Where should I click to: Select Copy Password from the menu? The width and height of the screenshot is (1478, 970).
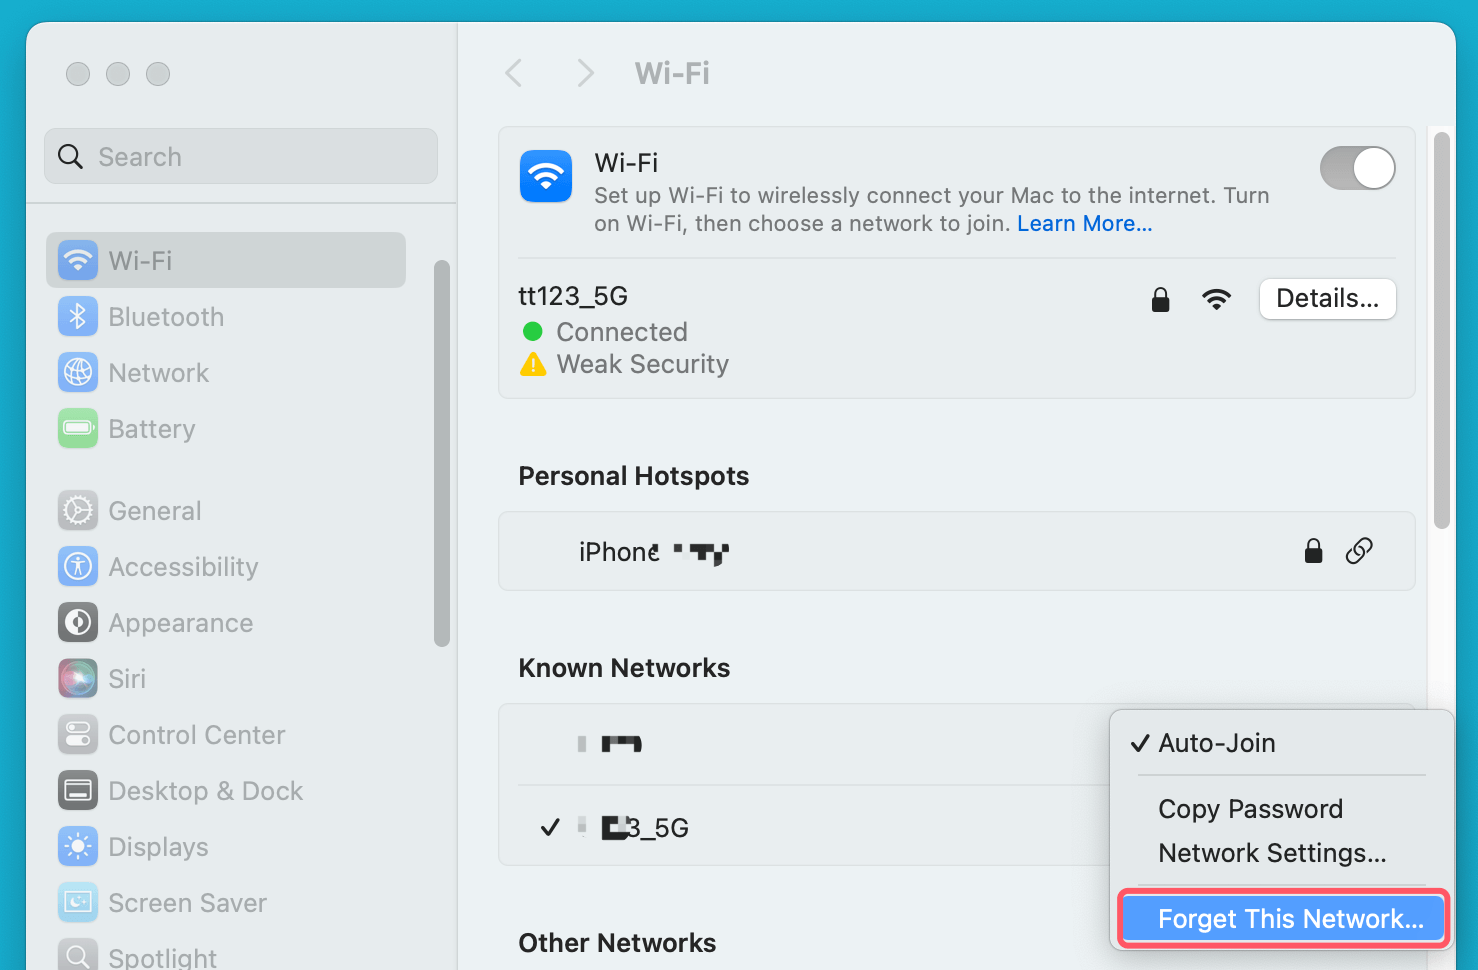(1250, 809)
